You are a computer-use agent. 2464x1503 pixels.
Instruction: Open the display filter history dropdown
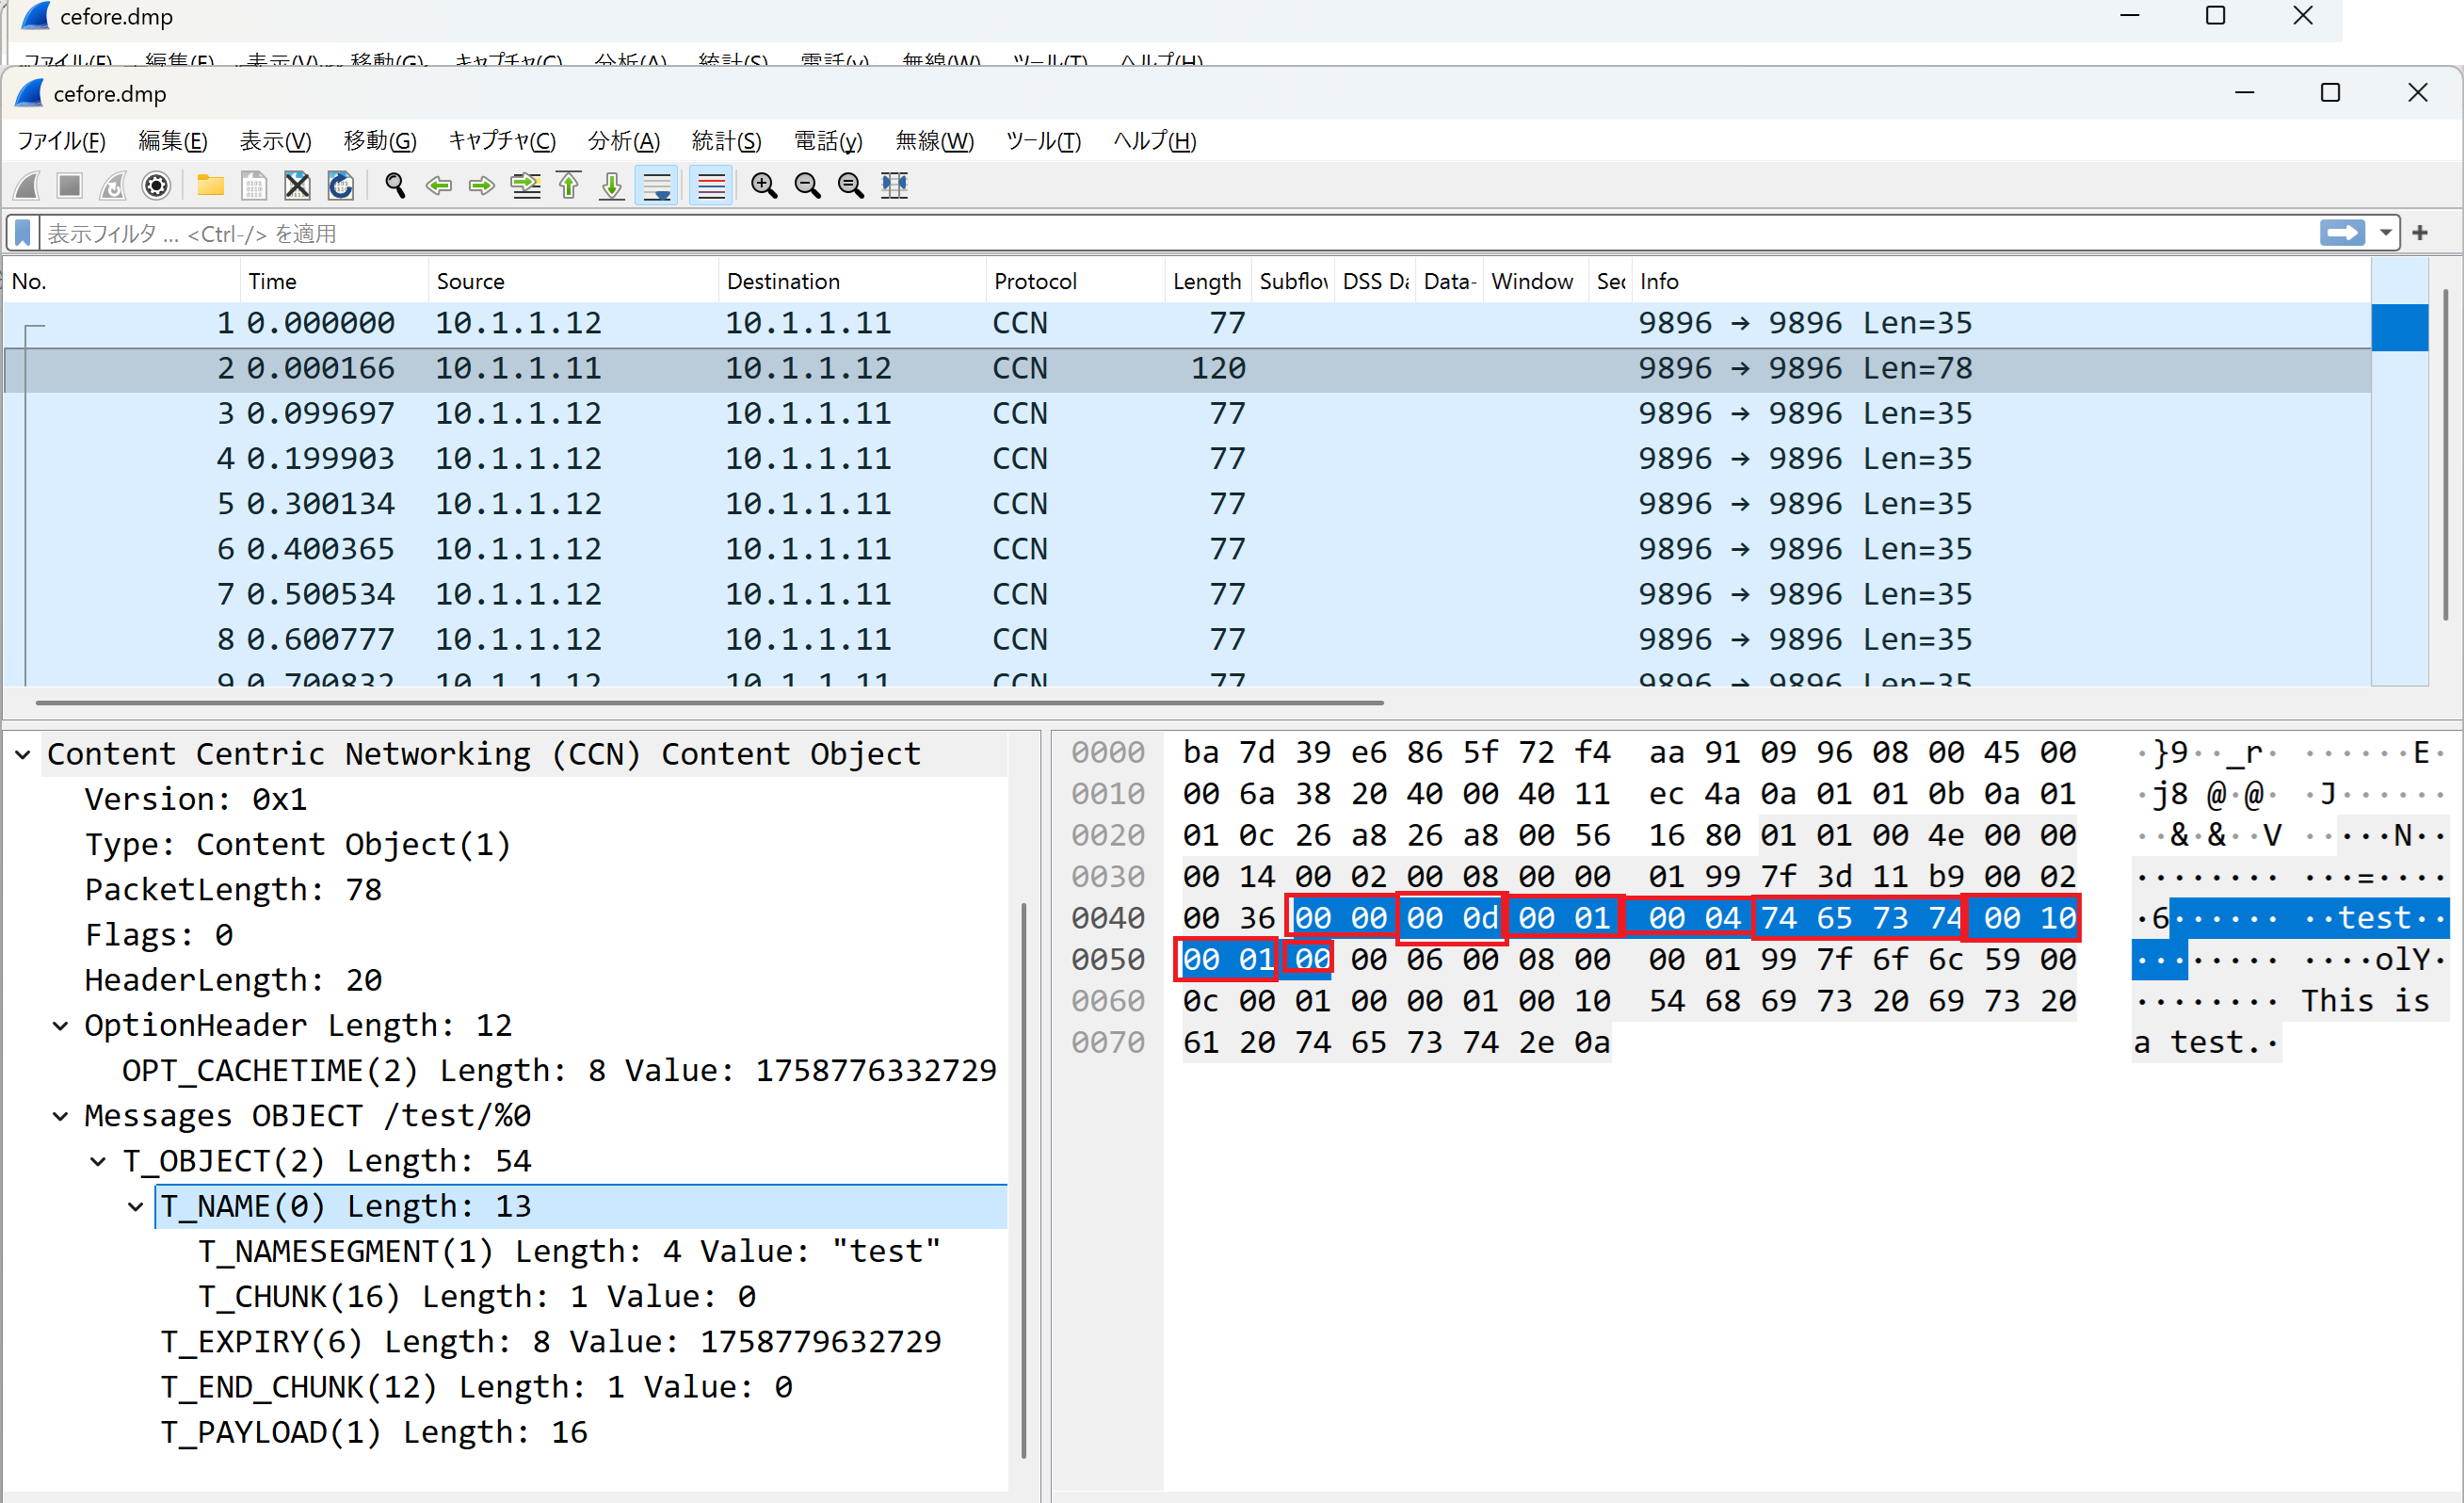click(x=2385, y=233)
